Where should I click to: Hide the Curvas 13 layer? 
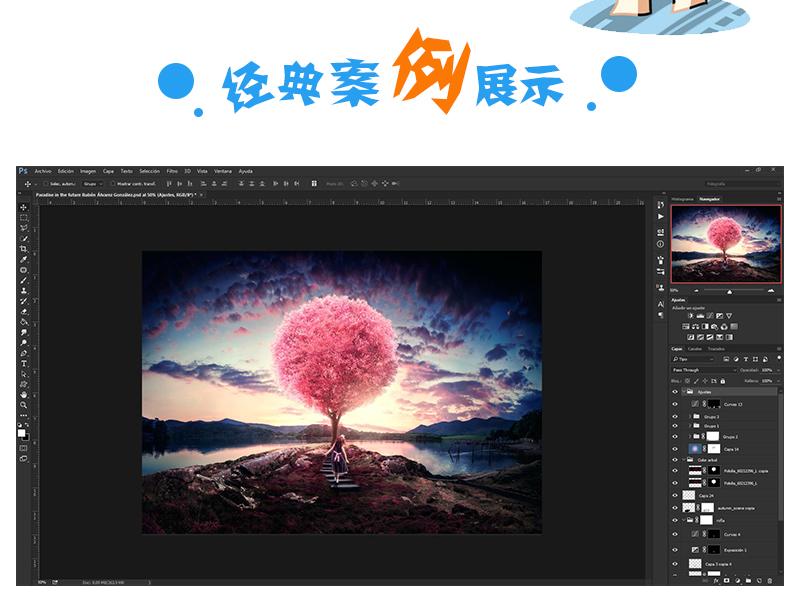pyautogui.click(x=675, y=404)
